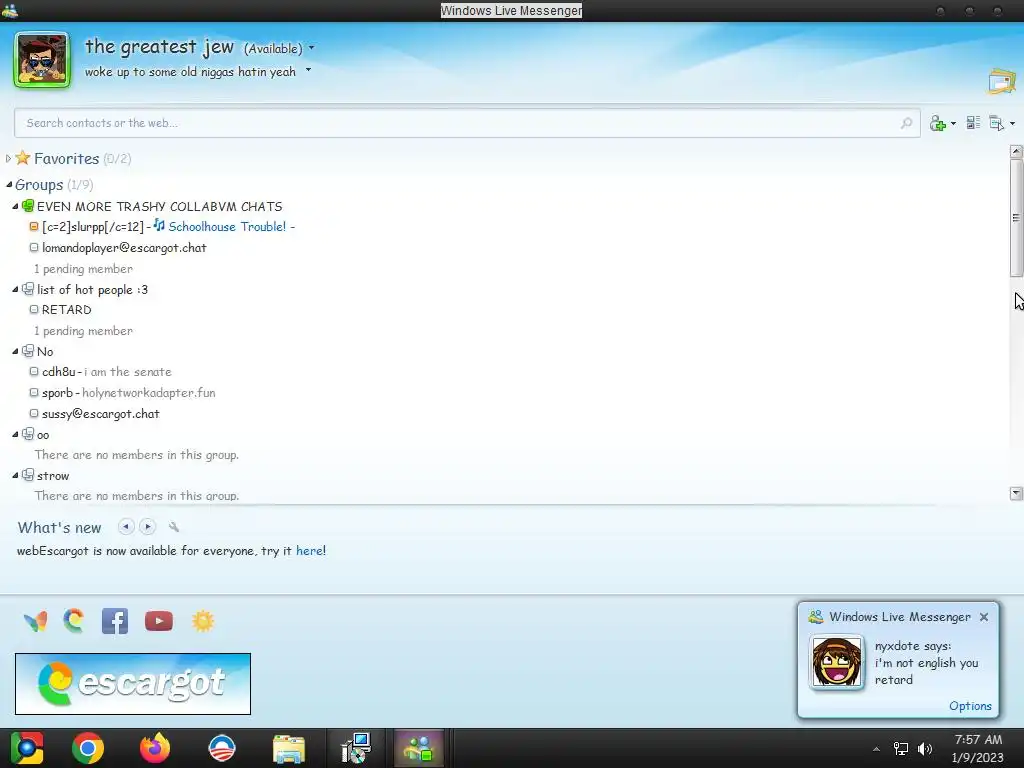Click the music note icon next to slurpp

tap(159, 225)
